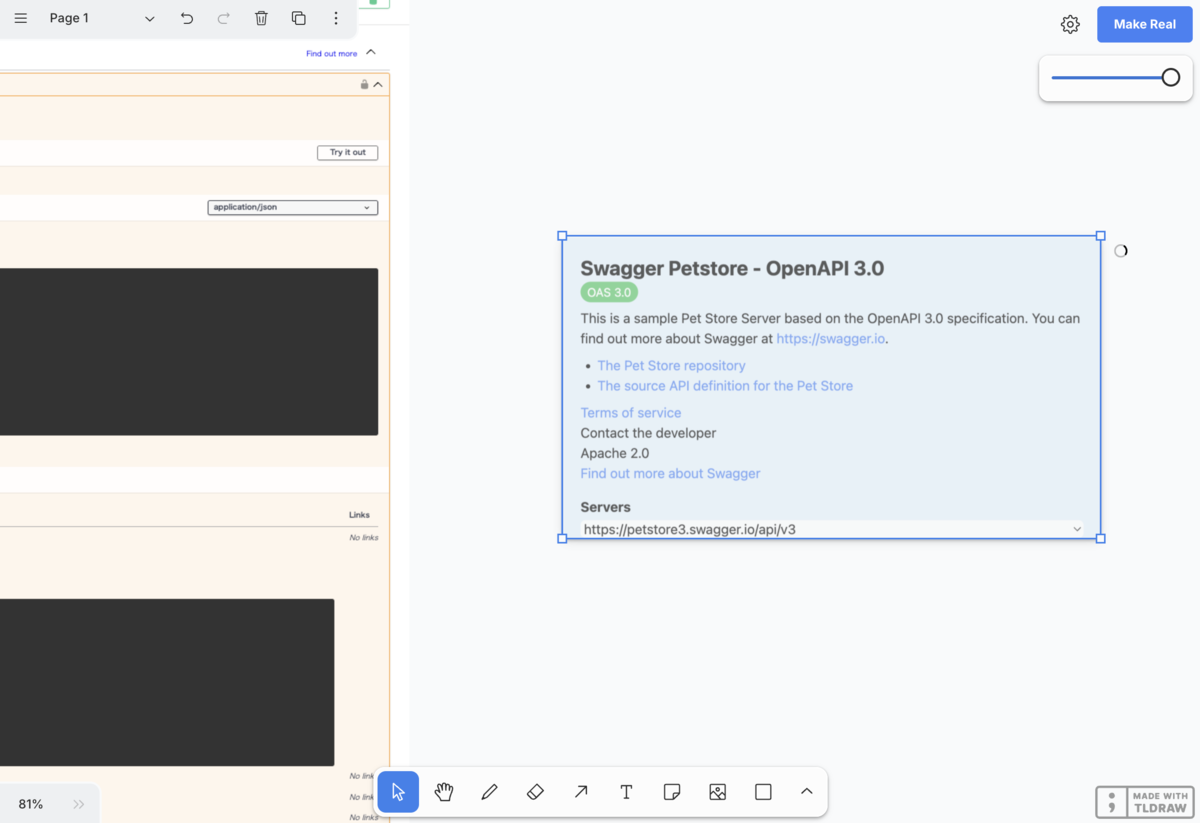Choose the Text tool

tap(626, 792)
